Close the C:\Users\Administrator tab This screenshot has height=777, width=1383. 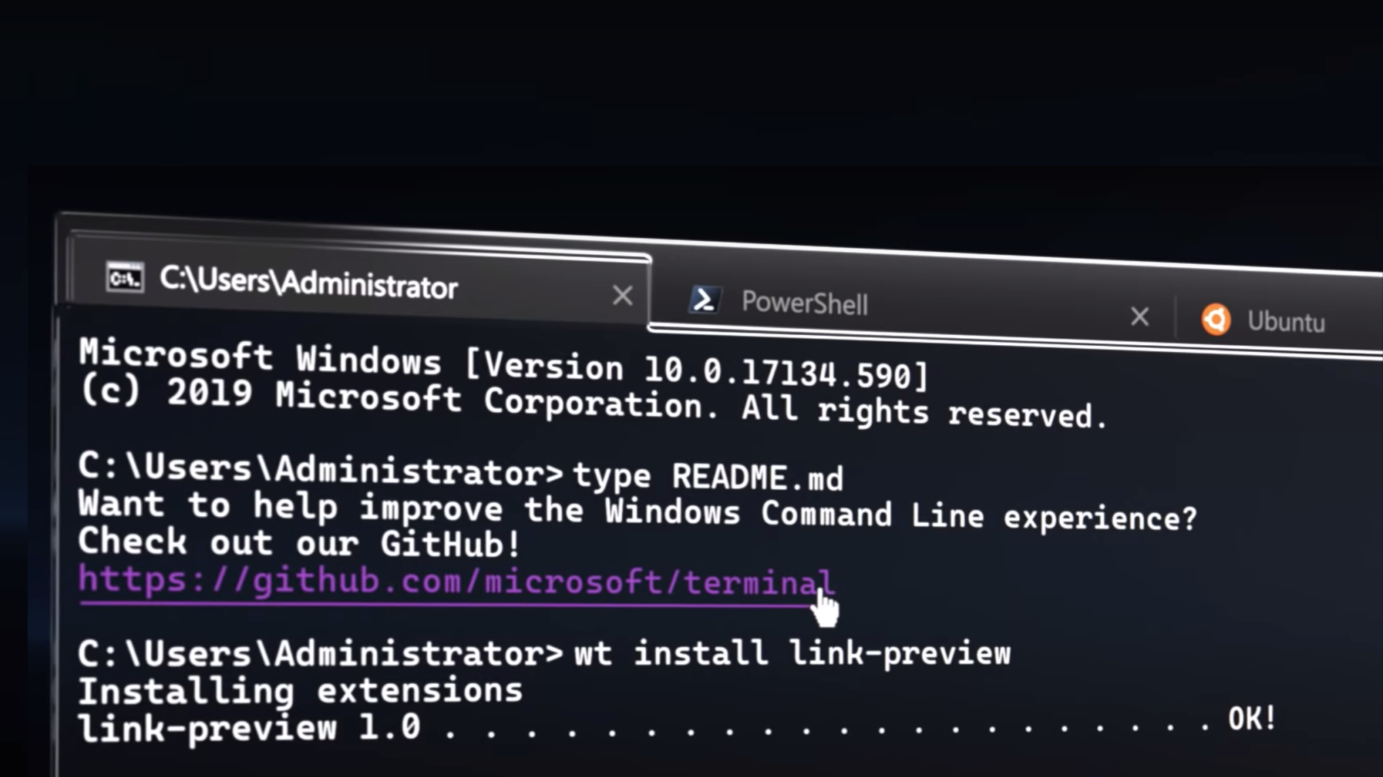[622, 296]
